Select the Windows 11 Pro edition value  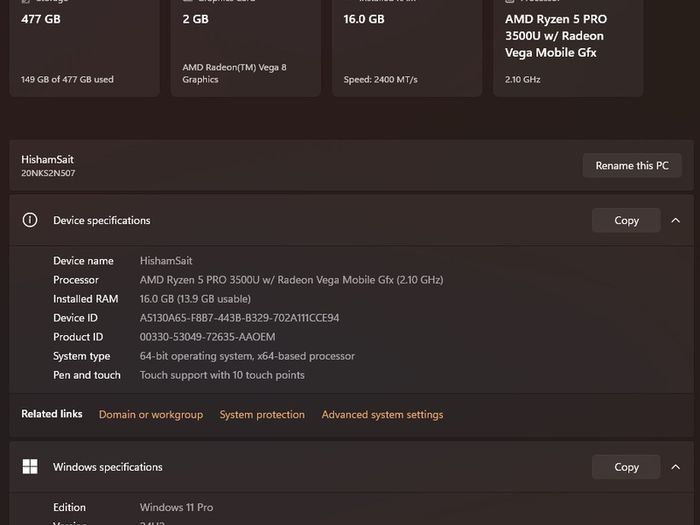[176, 508]
